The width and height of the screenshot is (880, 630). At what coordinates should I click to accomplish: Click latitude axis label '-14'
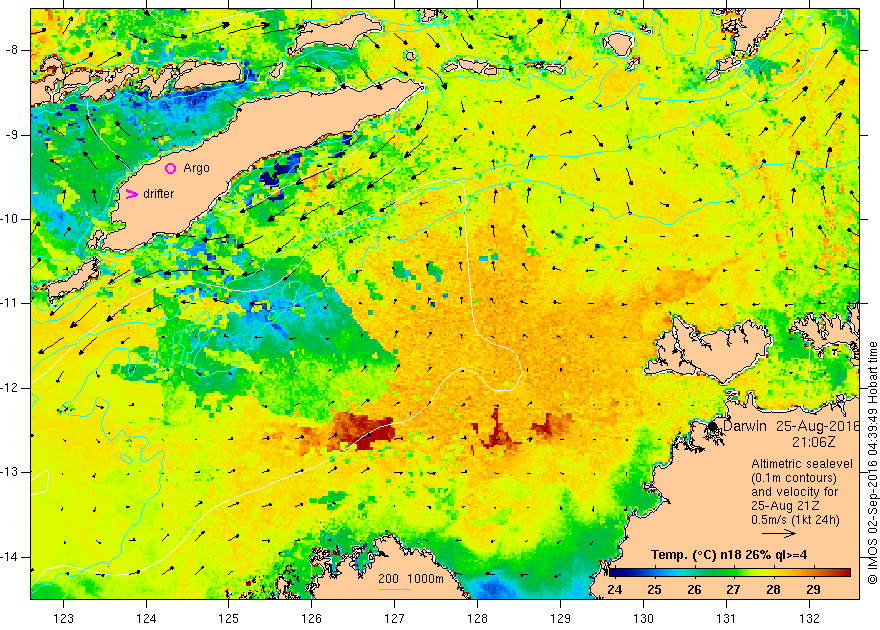point(10,557)
